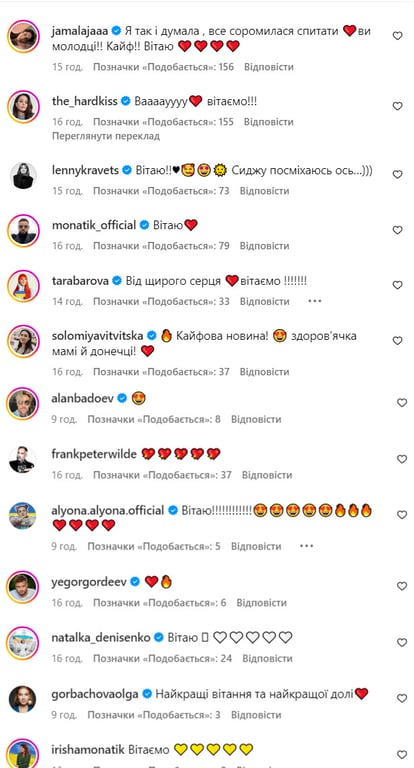Click the_hardkiss profile avatar
Screen dimensions: 414x768
click(x=23, y=106)
